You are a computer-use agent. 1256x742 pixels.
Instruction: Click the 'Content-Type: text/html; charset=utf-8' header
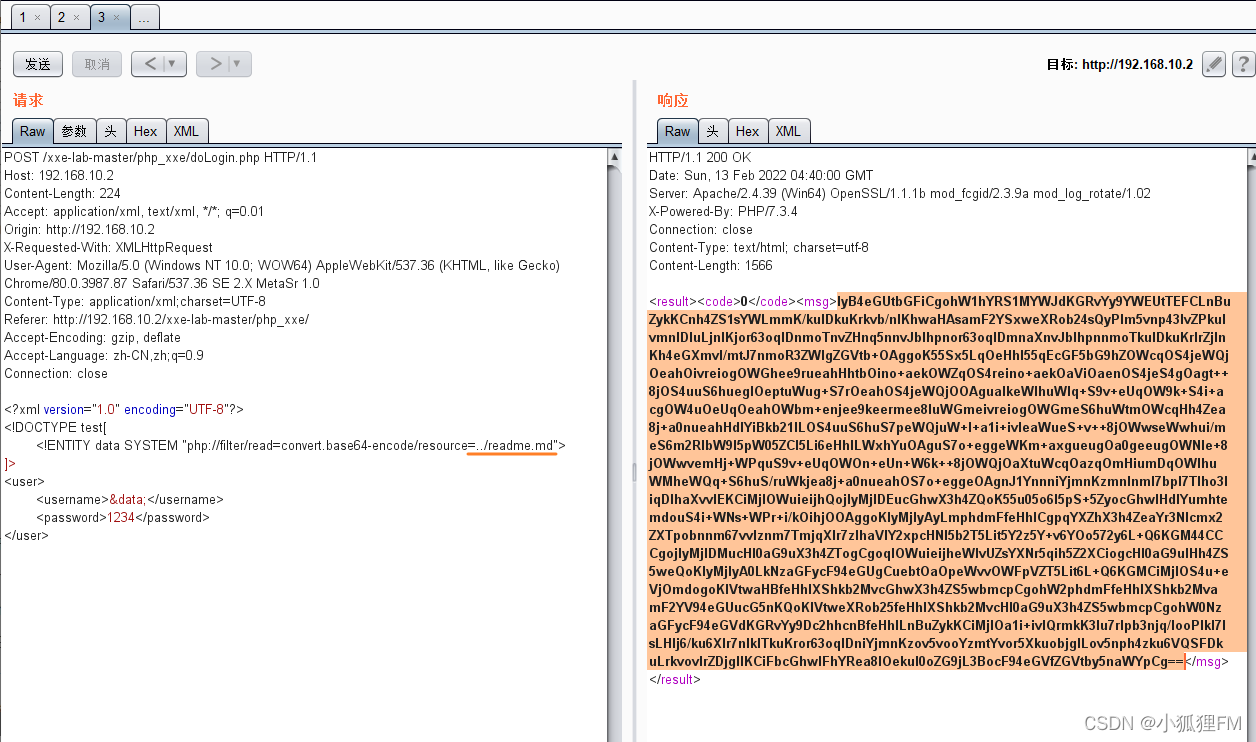tap(759, 248)
